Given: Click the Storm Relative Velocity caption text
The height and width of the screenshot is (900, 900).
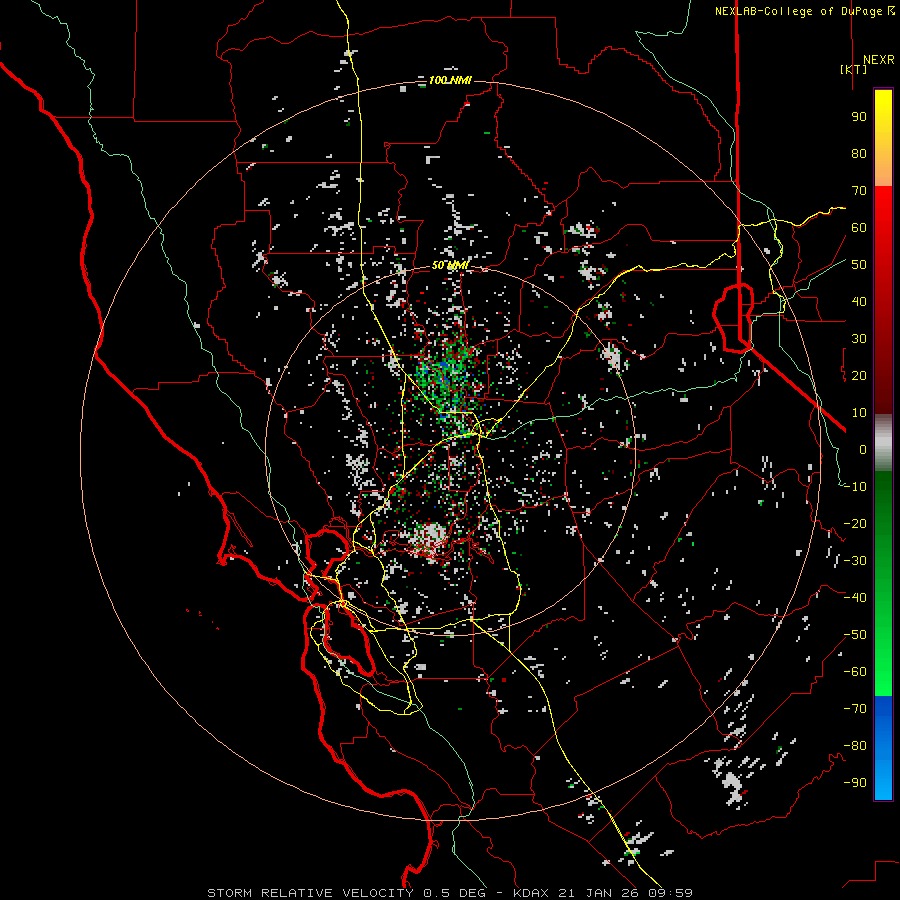Looking at the screenshot, I should click(450, 893).
